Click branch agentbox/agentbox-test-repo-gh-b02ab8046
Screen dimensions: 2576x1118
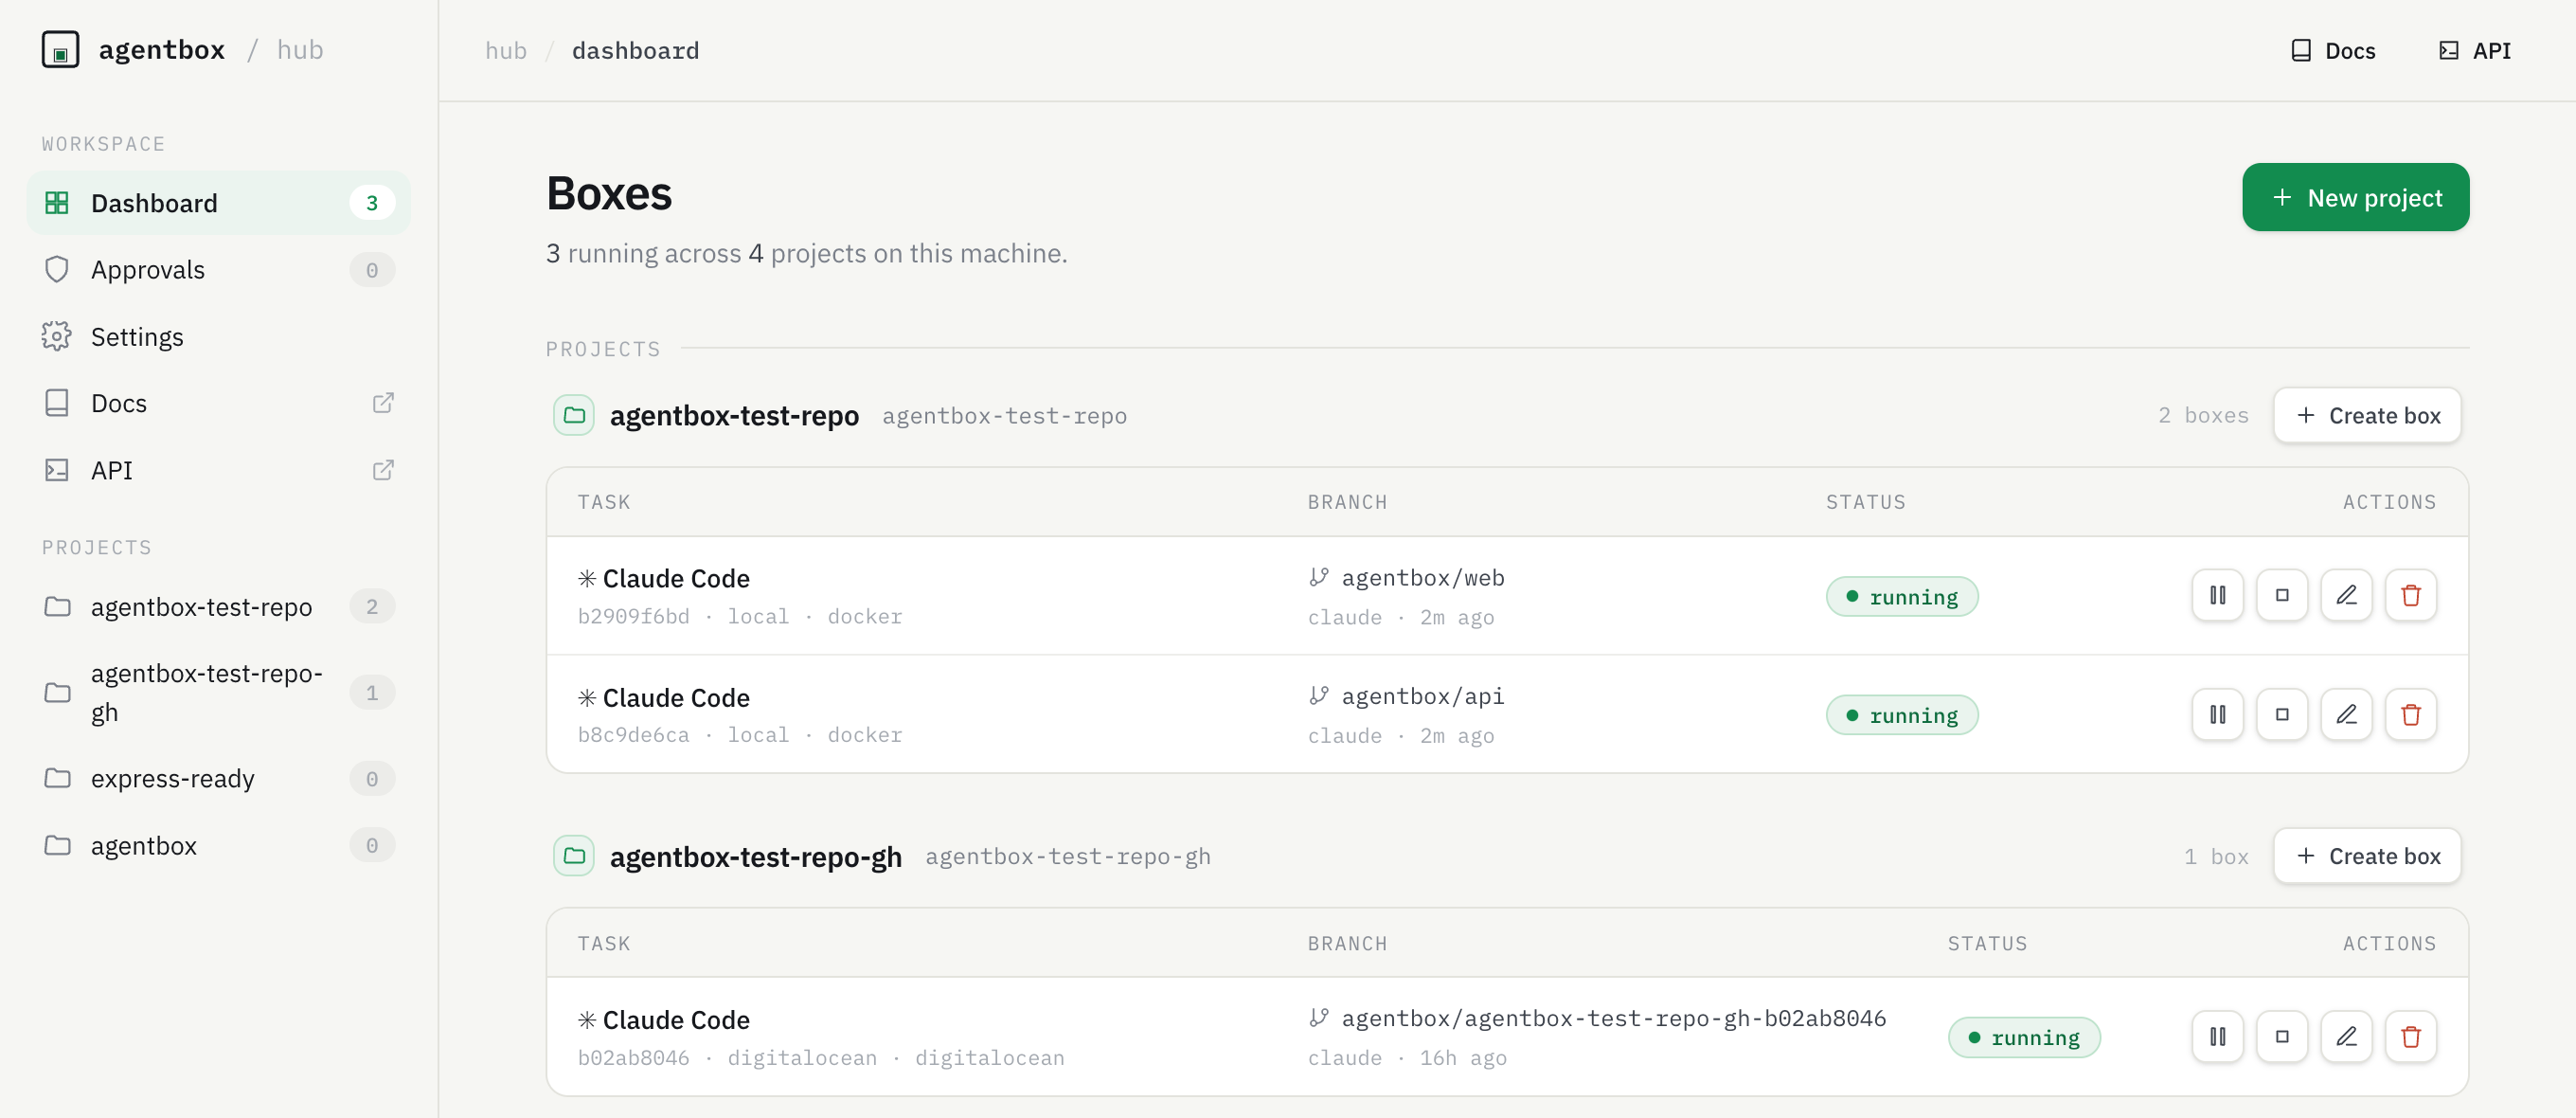1613,1018
